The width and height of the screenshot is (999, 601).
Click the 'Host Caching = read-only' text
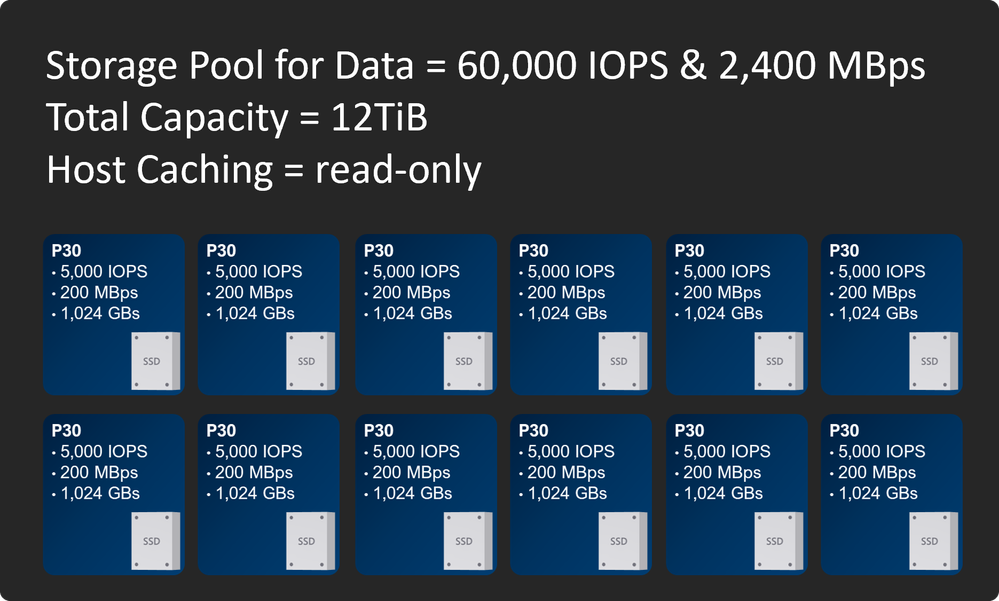[x=264, y=171]
